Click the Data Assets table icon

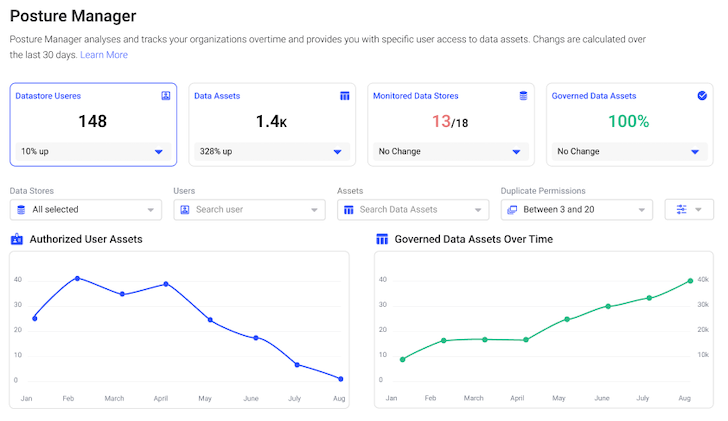[345, 96]
